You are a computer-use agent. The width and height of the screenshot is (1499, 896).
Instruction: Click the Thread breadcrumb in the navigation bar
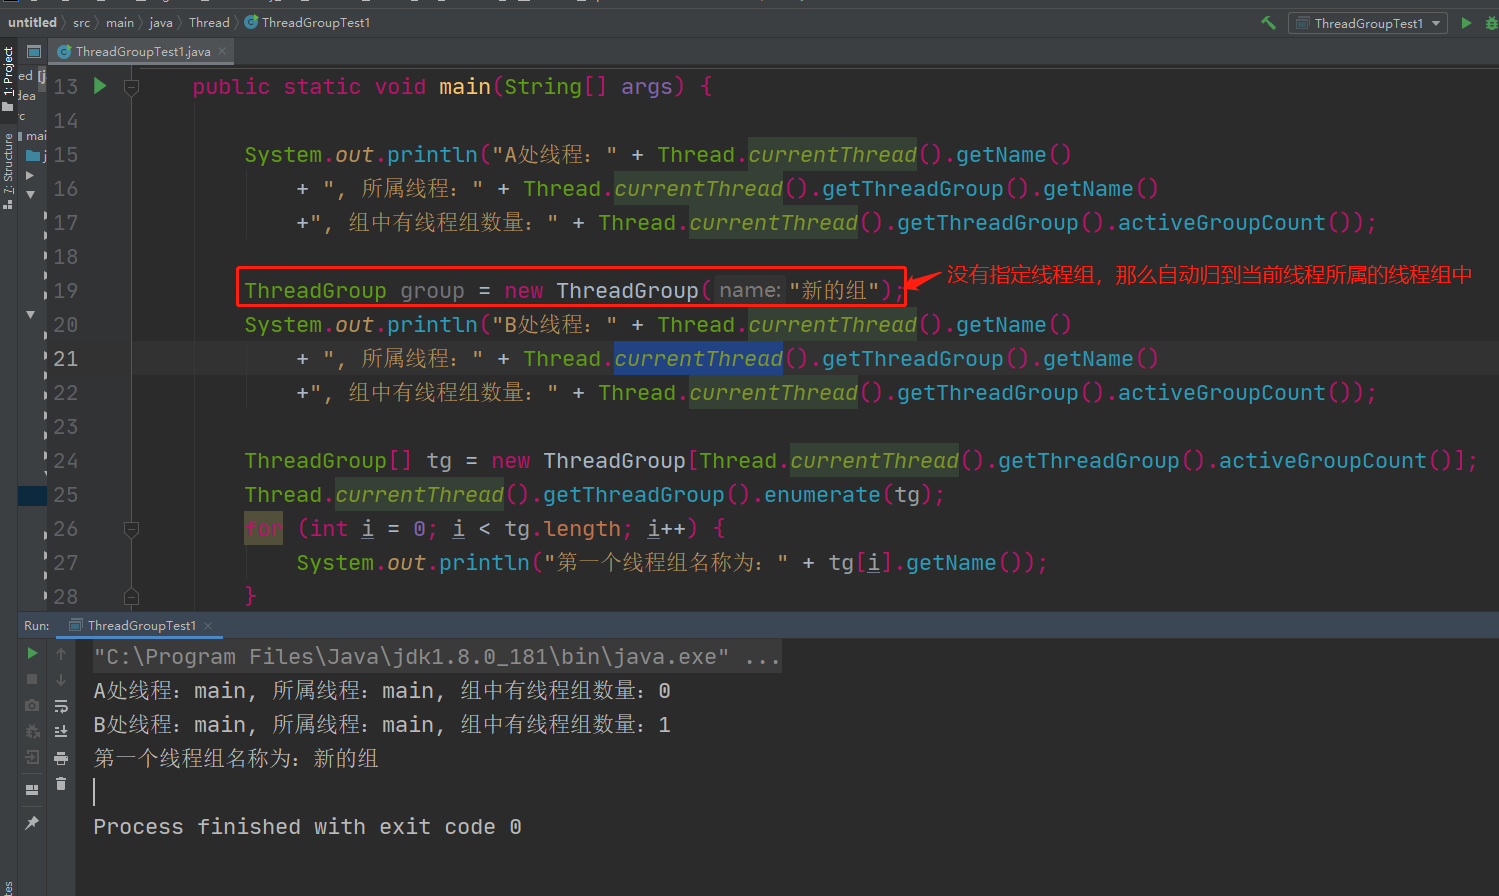(x=209, y=22)
